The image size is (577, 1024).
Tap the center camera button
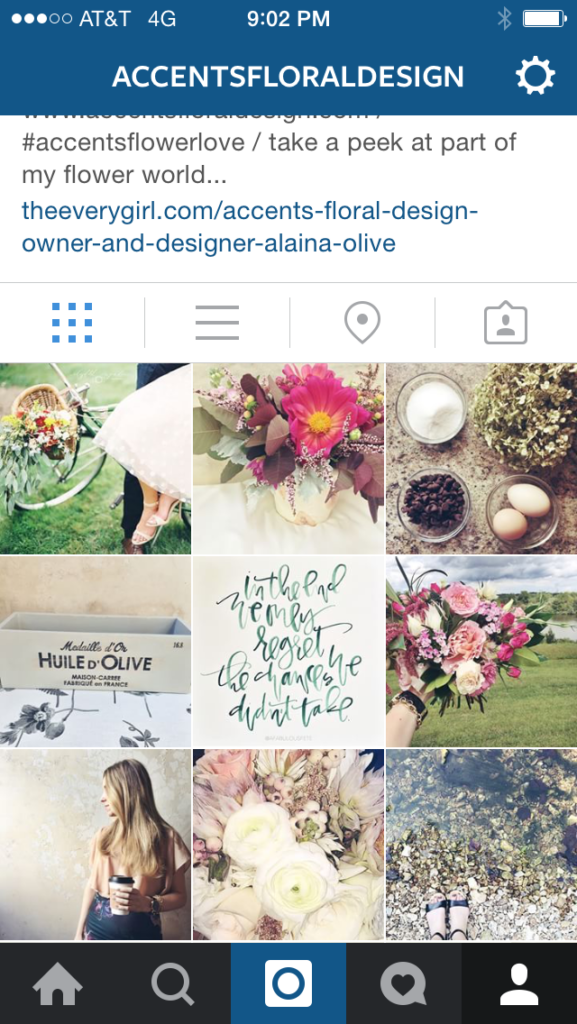pos(288,984)
